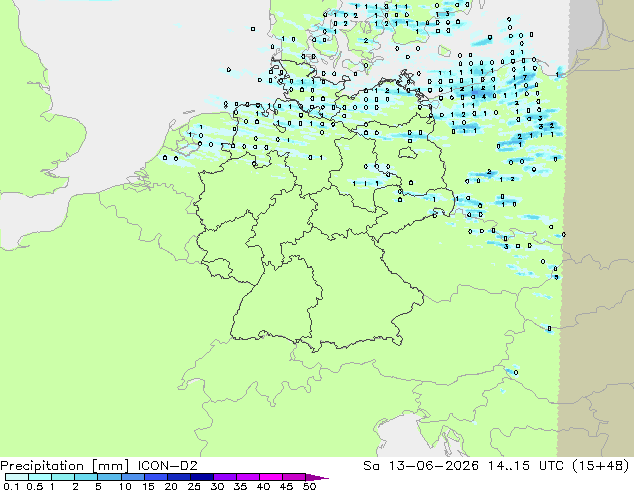Select the 30–35 mm purple legend box
The width and height of the screenshot is (634, 490).
click(225, 477)
